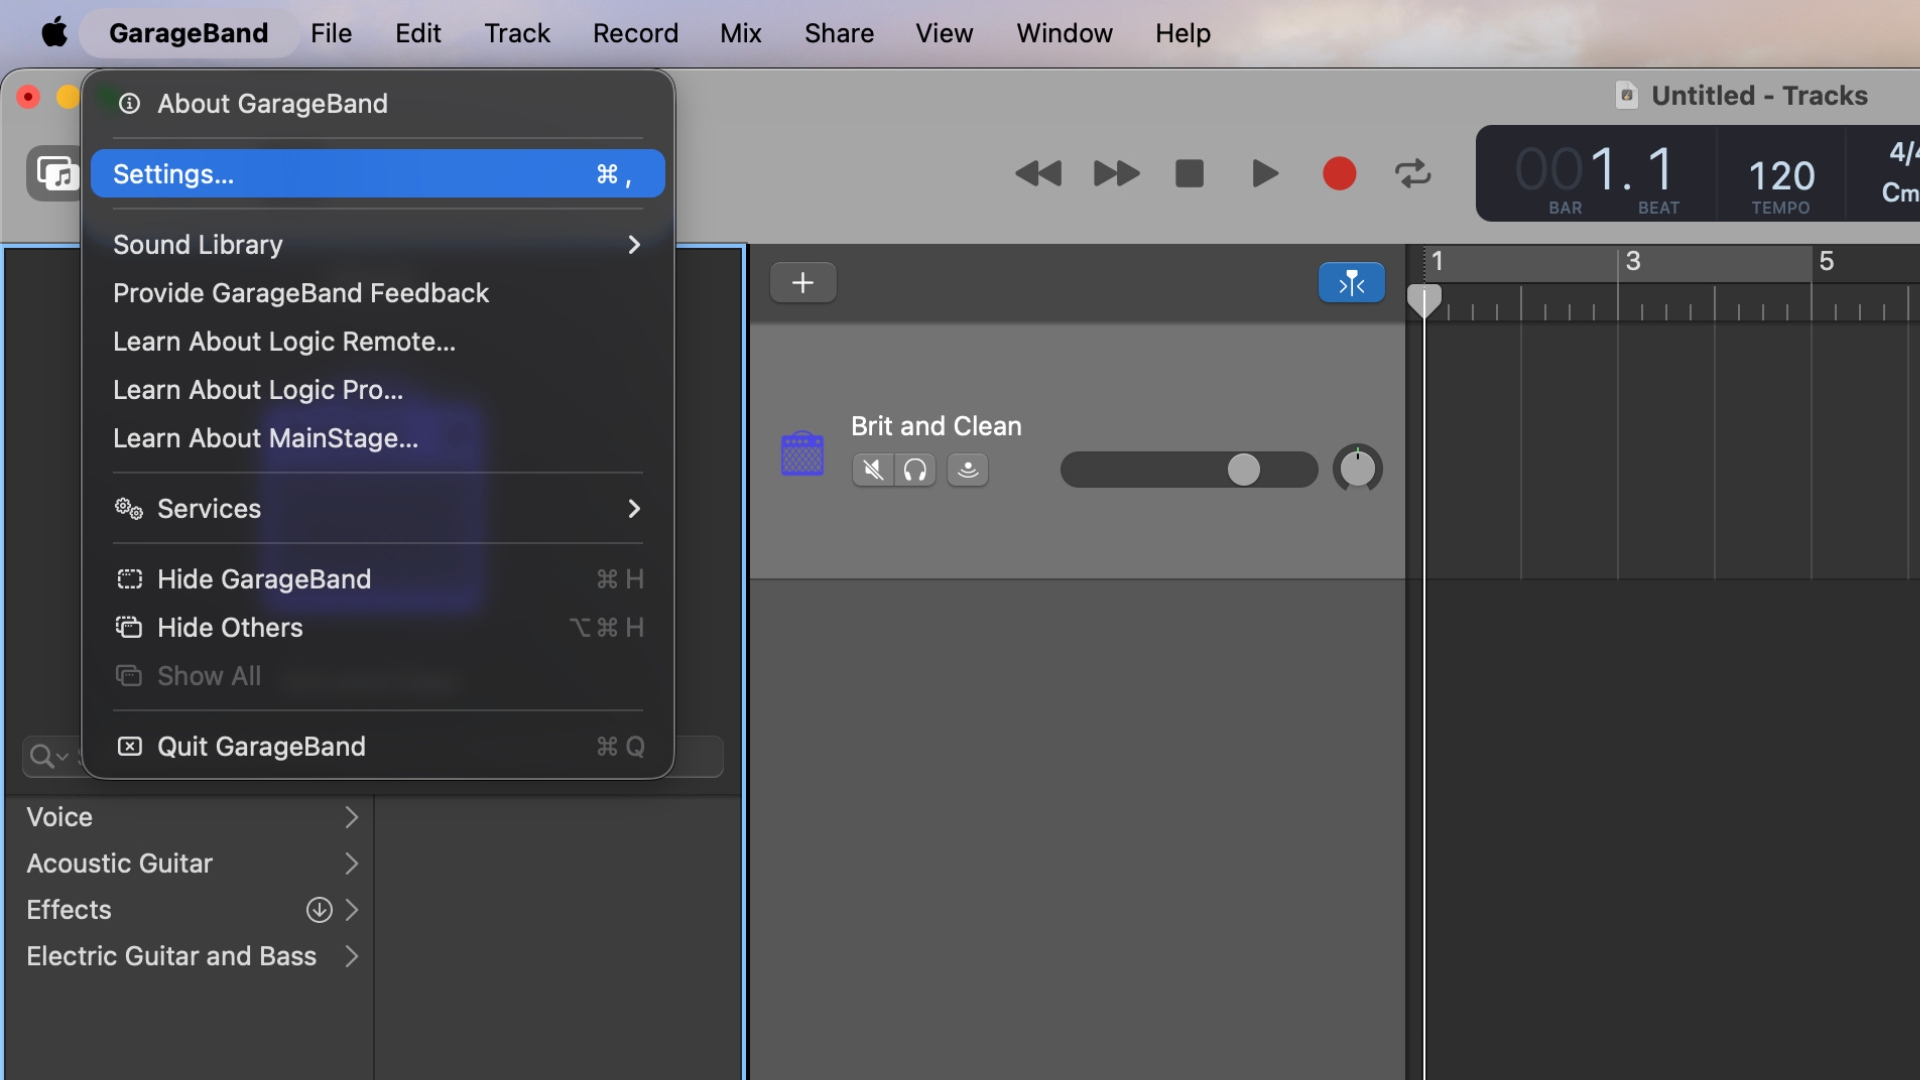Open the Window menu

point(1064,33)
